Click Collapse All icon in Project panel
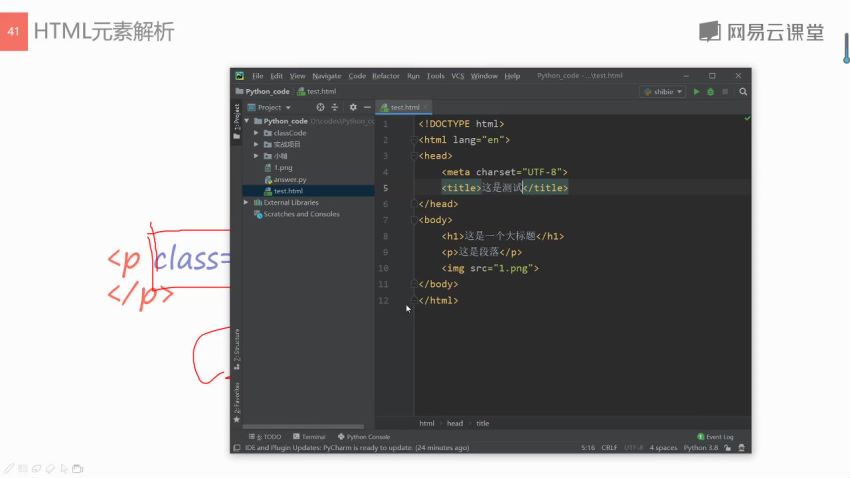This screenshot has height=478, width=850. click(334, 107)
